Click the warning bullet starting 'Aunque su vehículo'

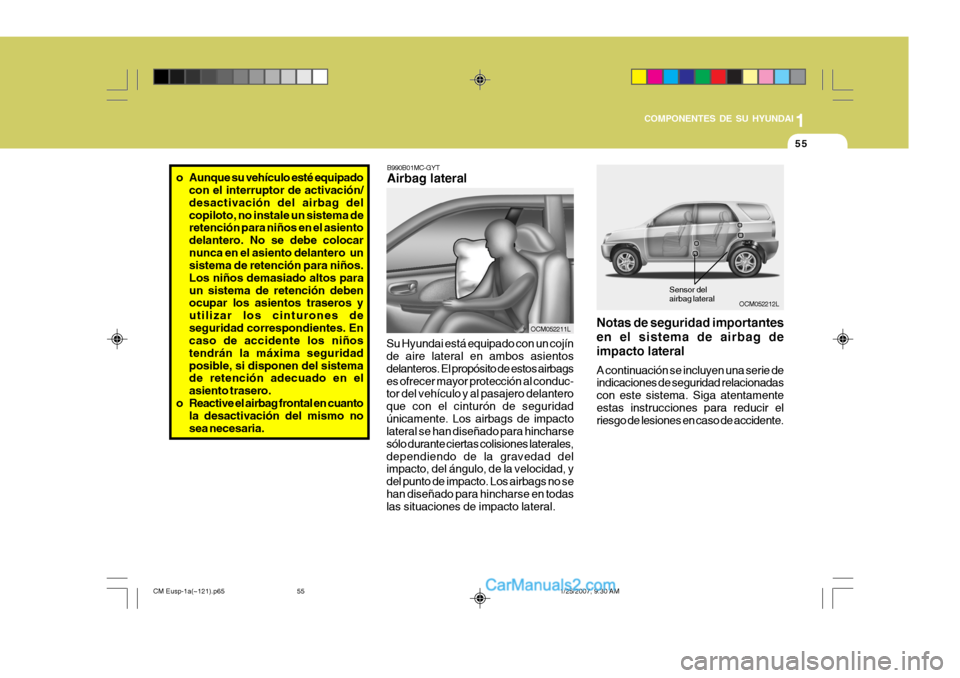pyautogui.click(x=270, y=284)
